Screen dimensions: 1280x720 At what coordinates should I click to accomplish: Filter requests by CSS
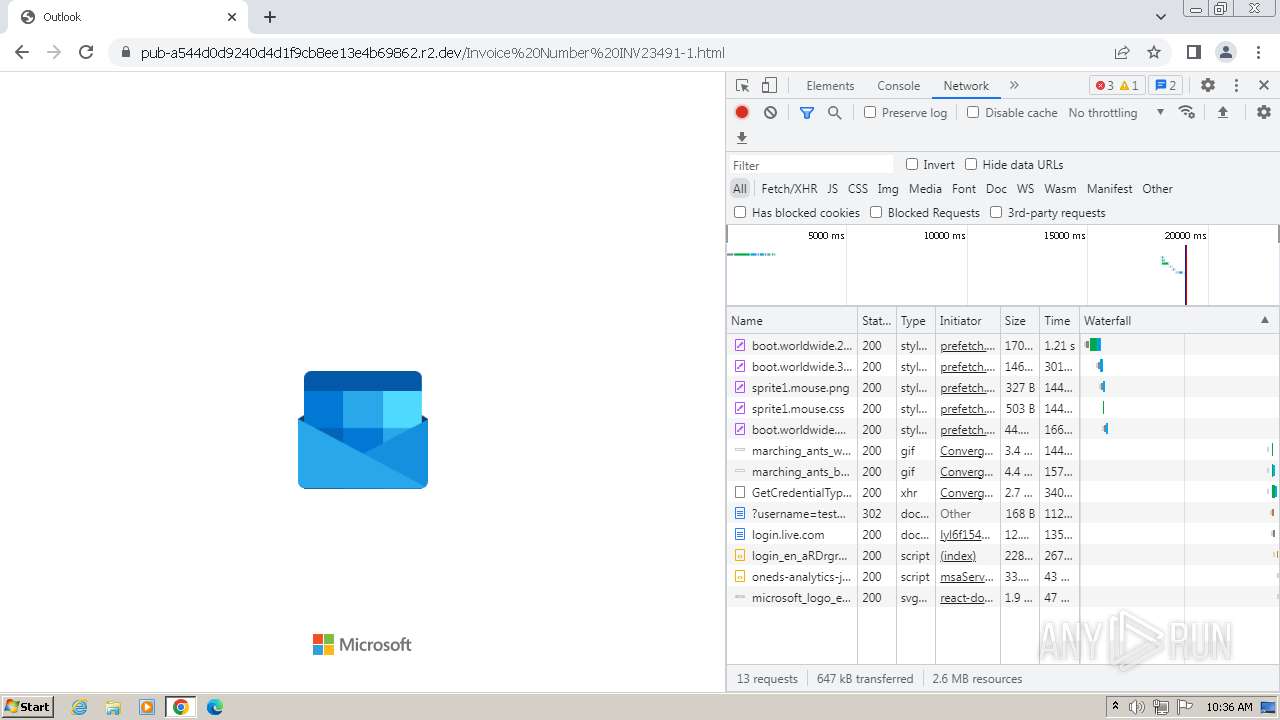[858, 188]
